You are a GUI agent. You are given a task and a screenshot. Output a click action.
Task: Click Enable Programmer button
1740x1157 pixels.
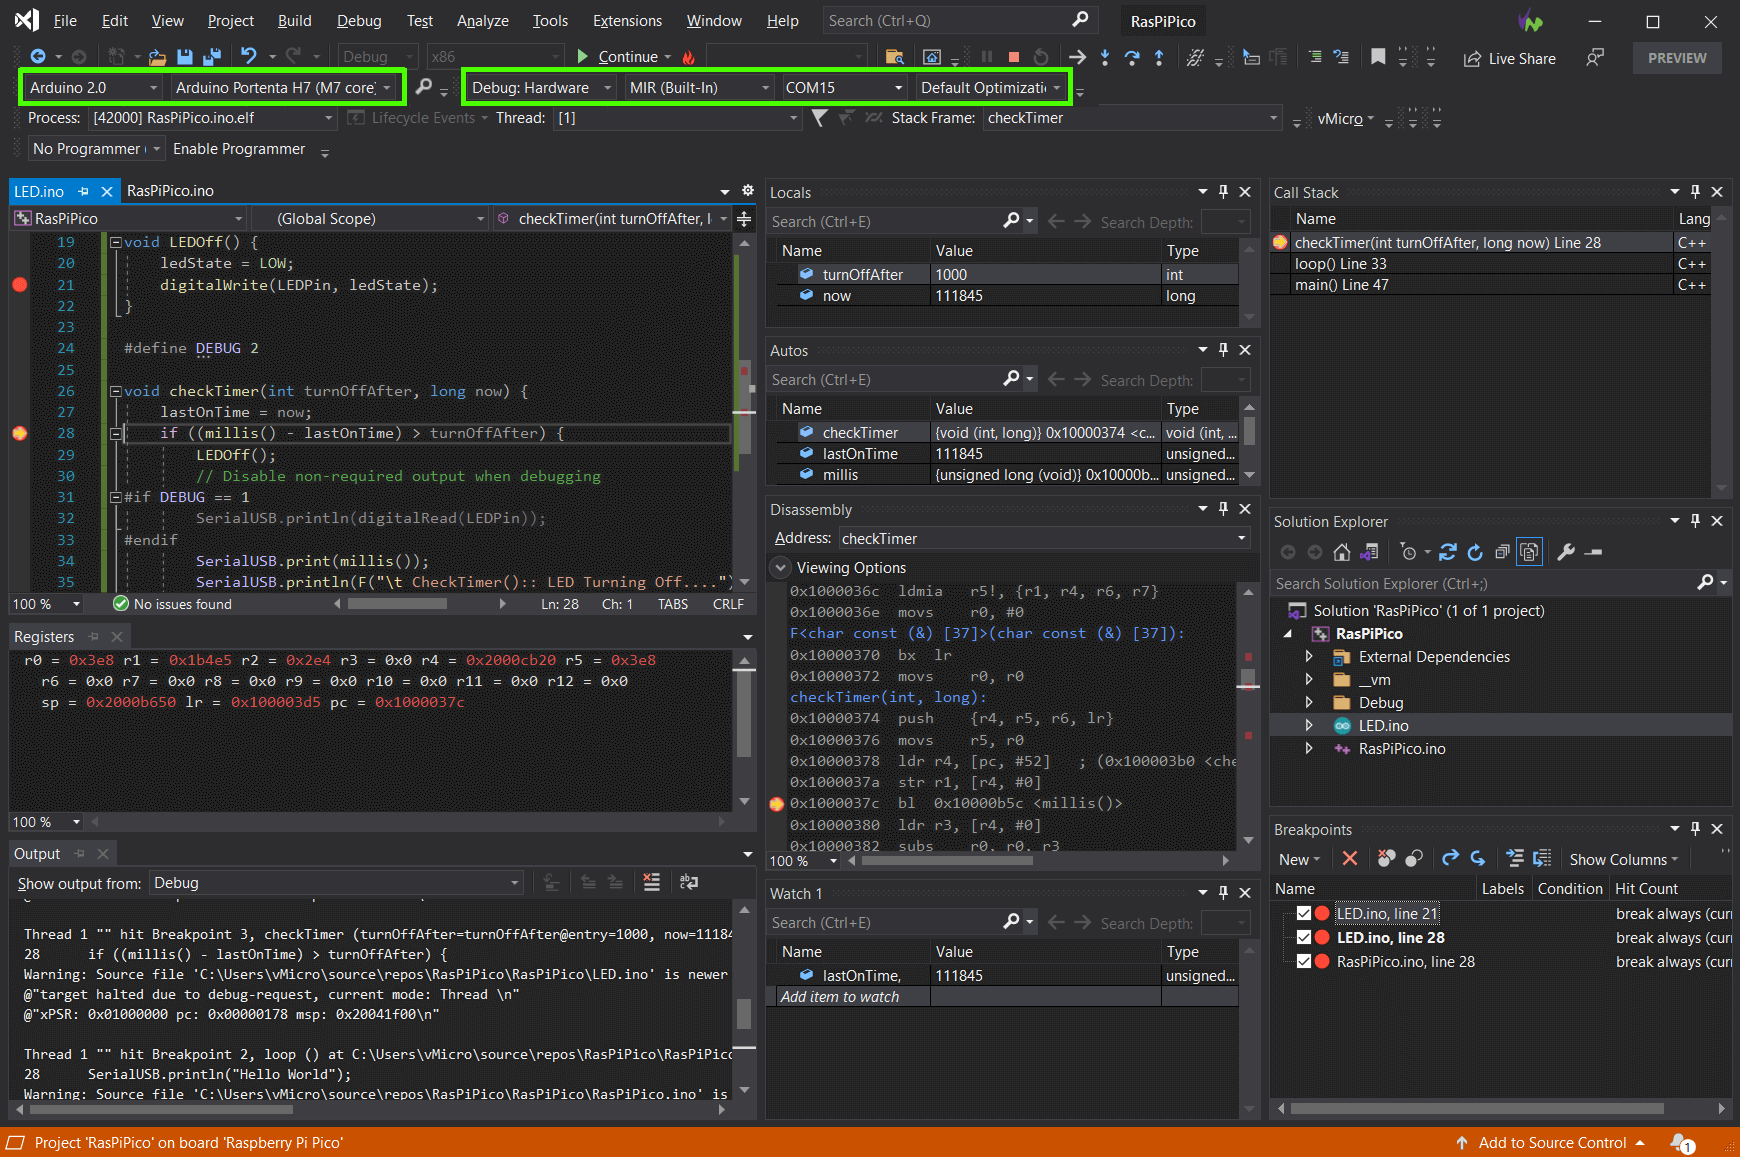pos(239,148)
